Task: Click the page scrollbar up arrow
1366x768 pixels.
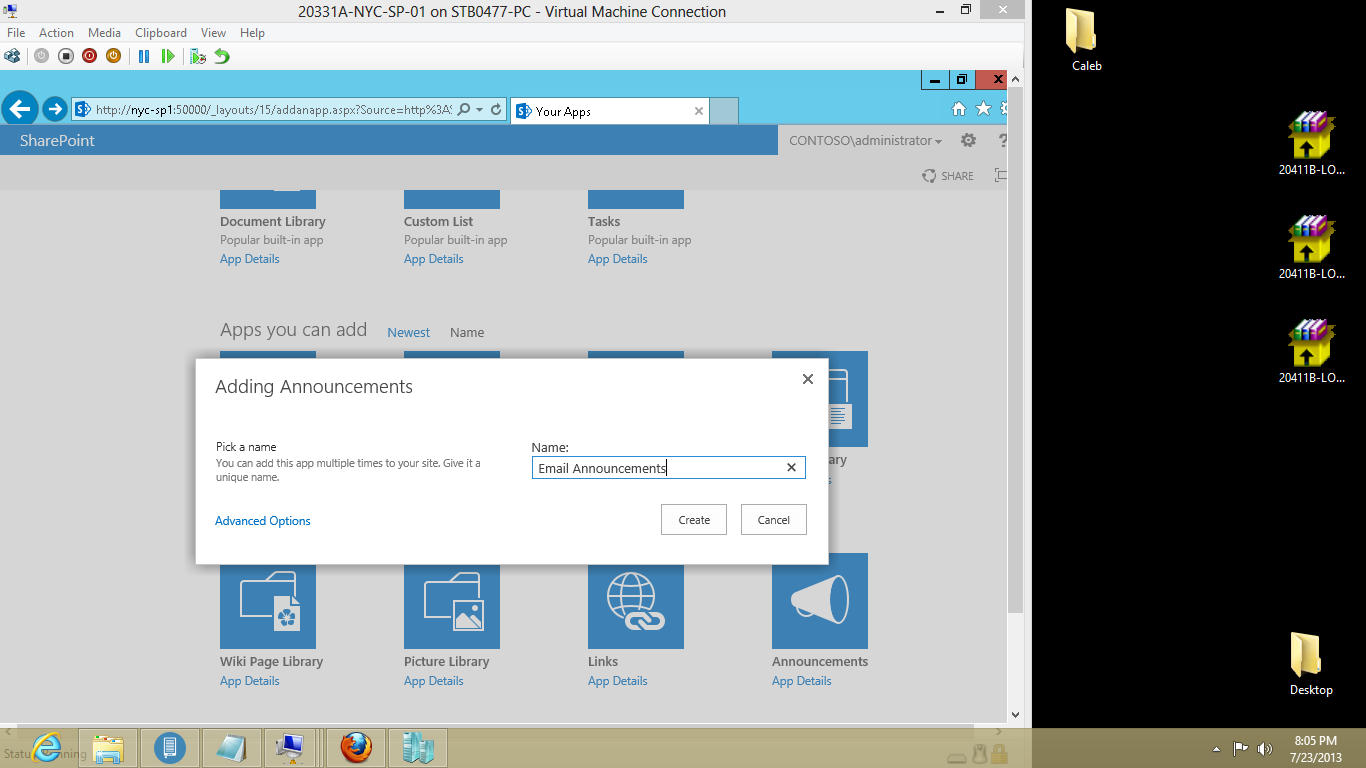Action: (x=1016, y=79)
